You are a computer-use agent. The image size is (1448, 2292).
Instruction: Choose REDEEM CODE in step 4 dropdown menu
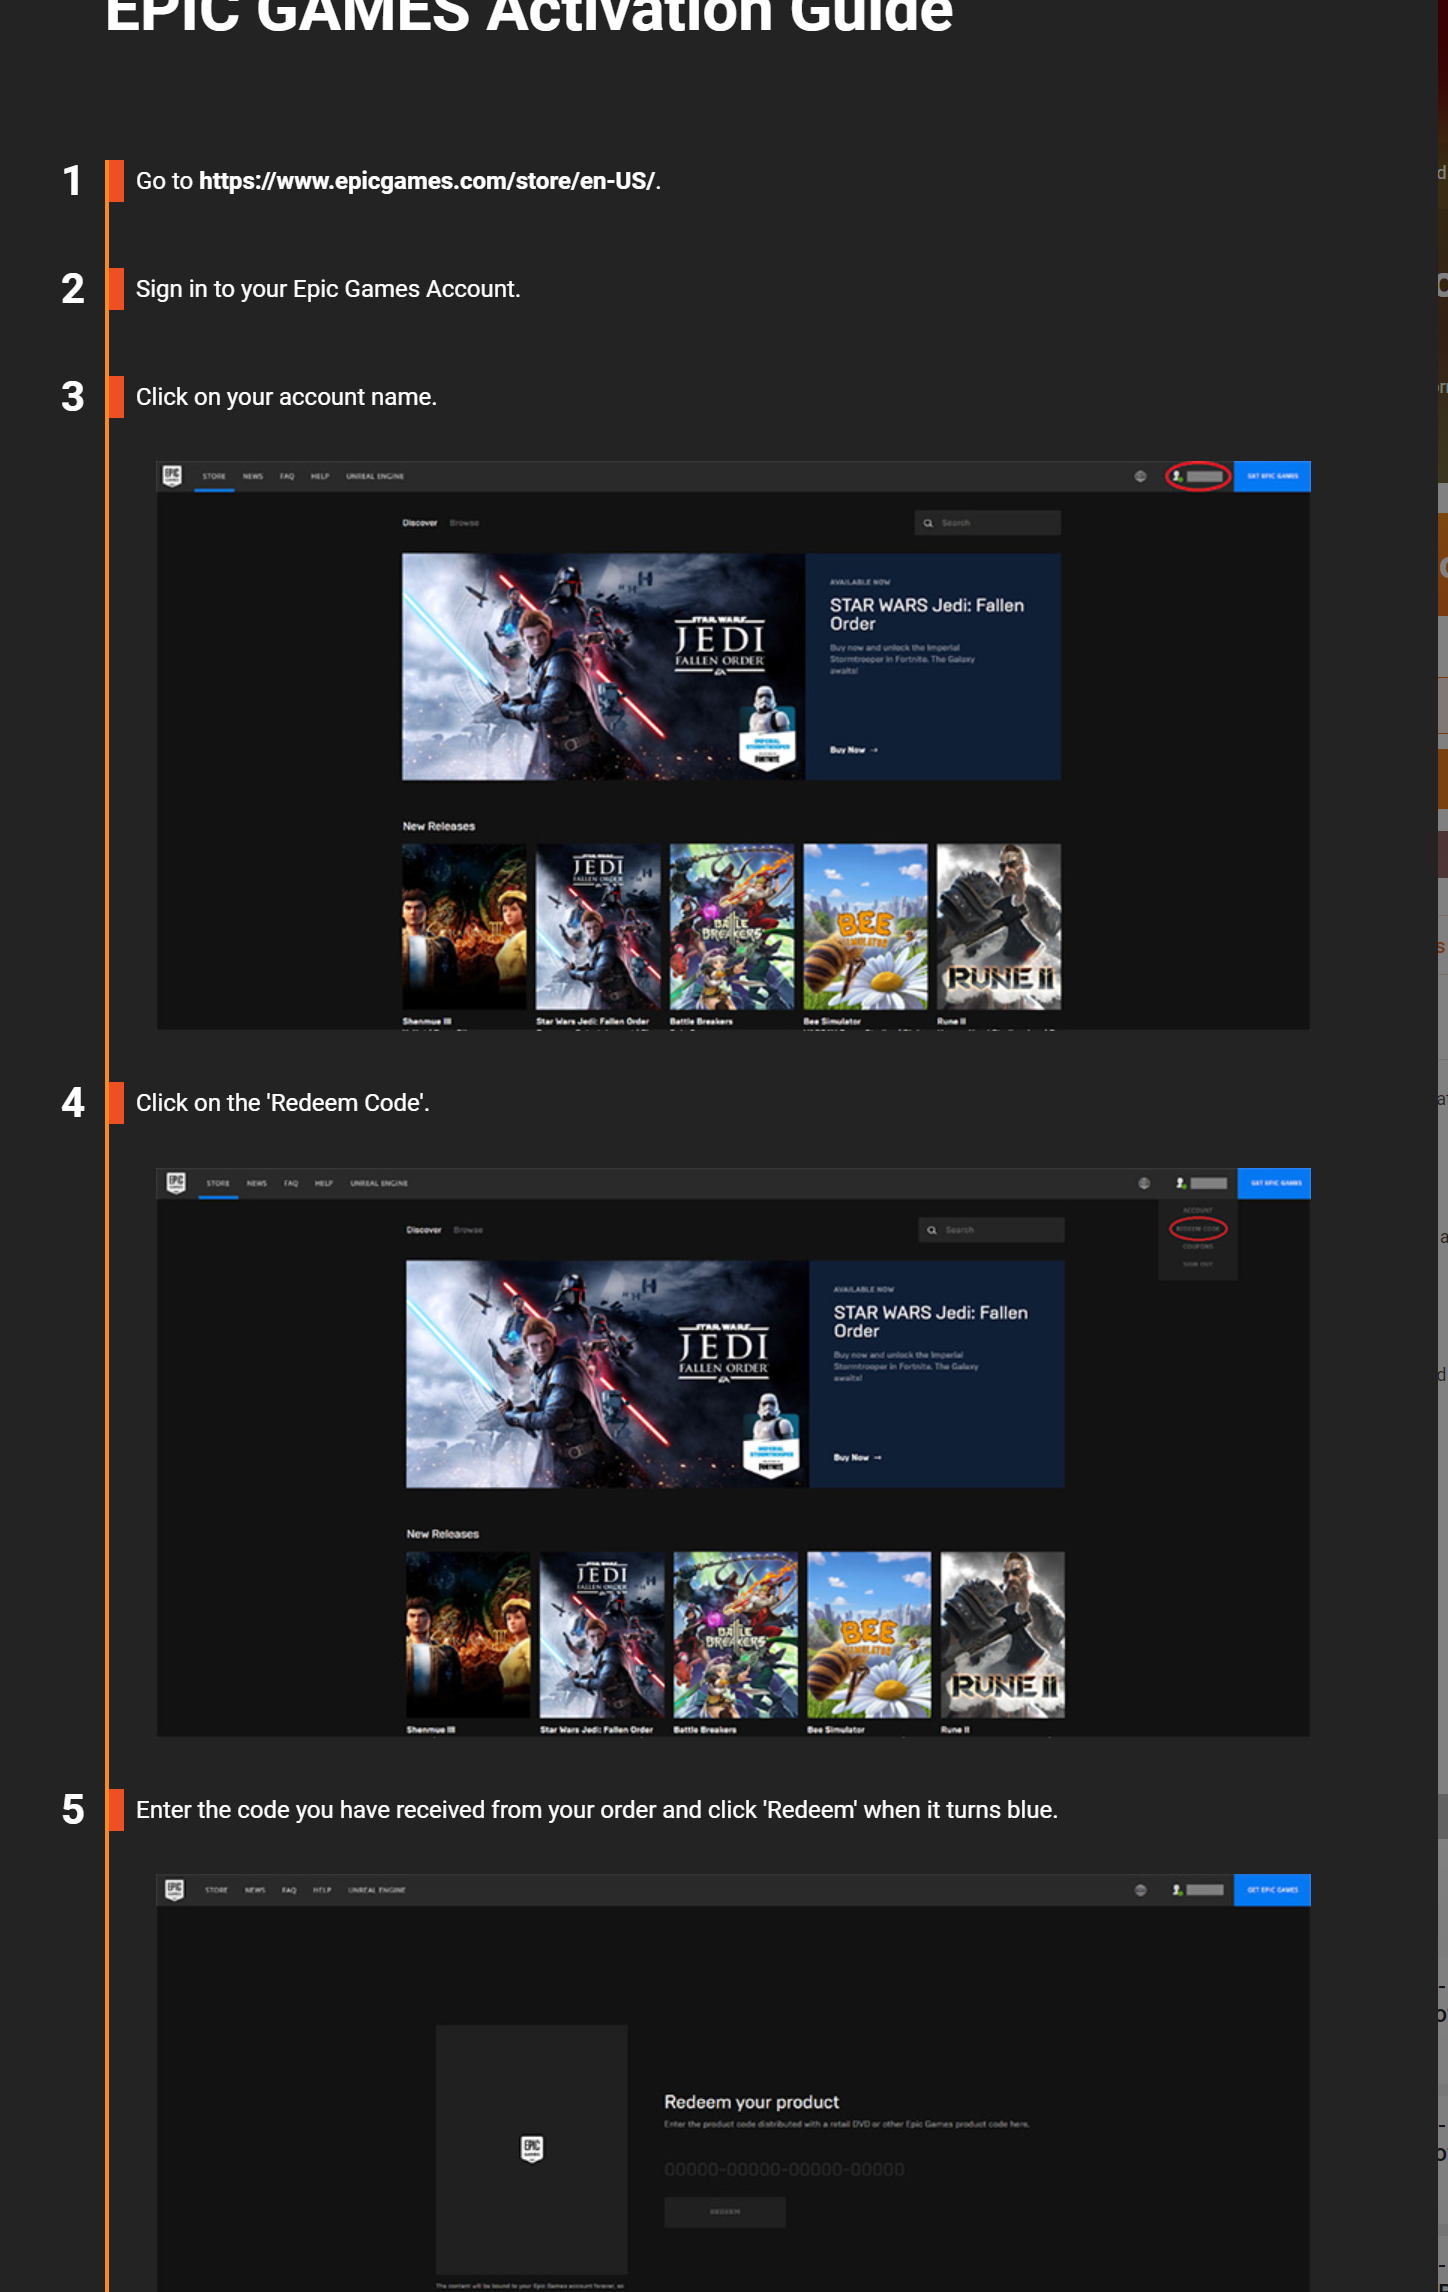pyautogui.click(x=1198, y=1229)
